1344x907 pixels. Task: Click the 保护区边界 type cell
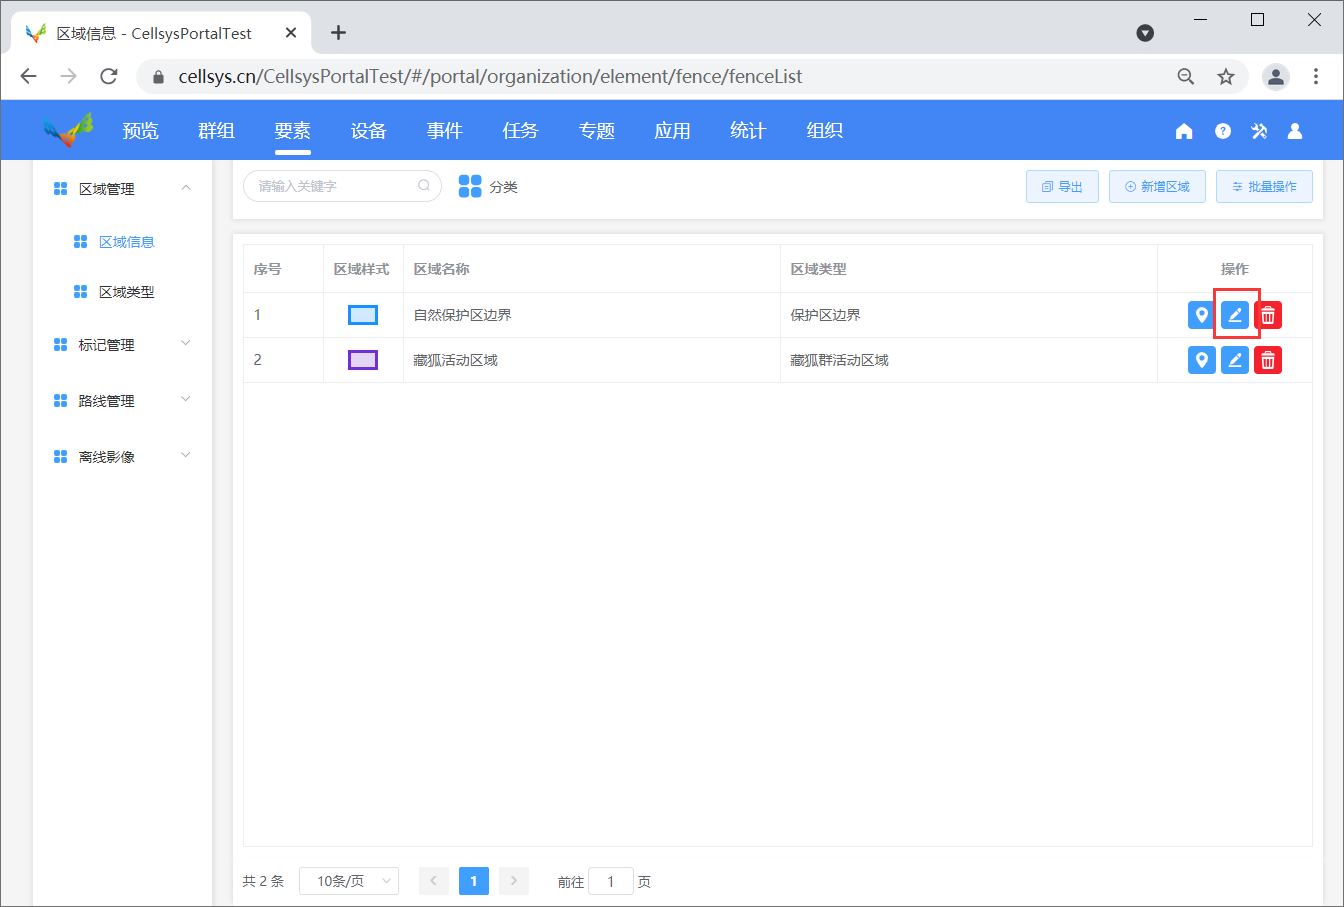(968, 315)
